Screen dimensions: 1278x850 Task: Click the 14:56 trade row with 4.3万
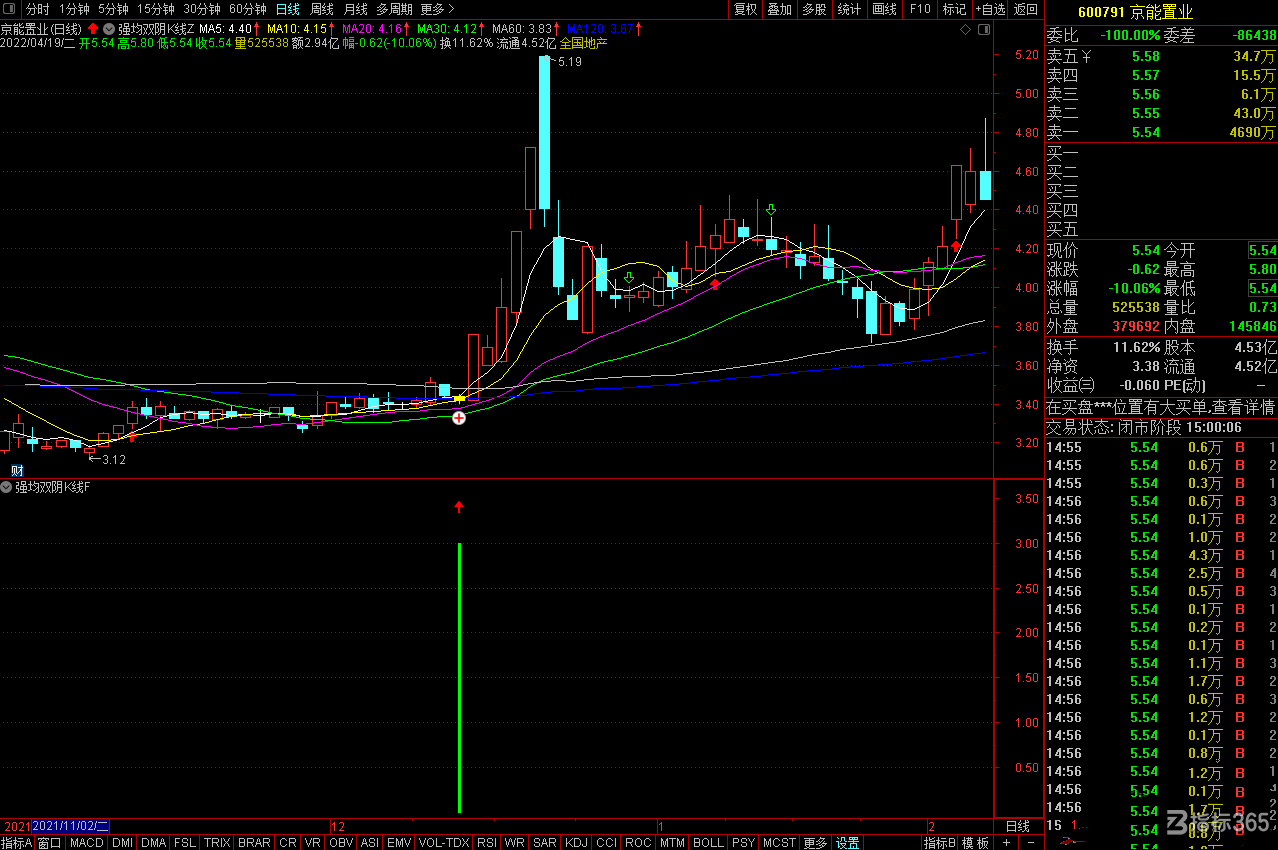click(x=1161, y=555)
